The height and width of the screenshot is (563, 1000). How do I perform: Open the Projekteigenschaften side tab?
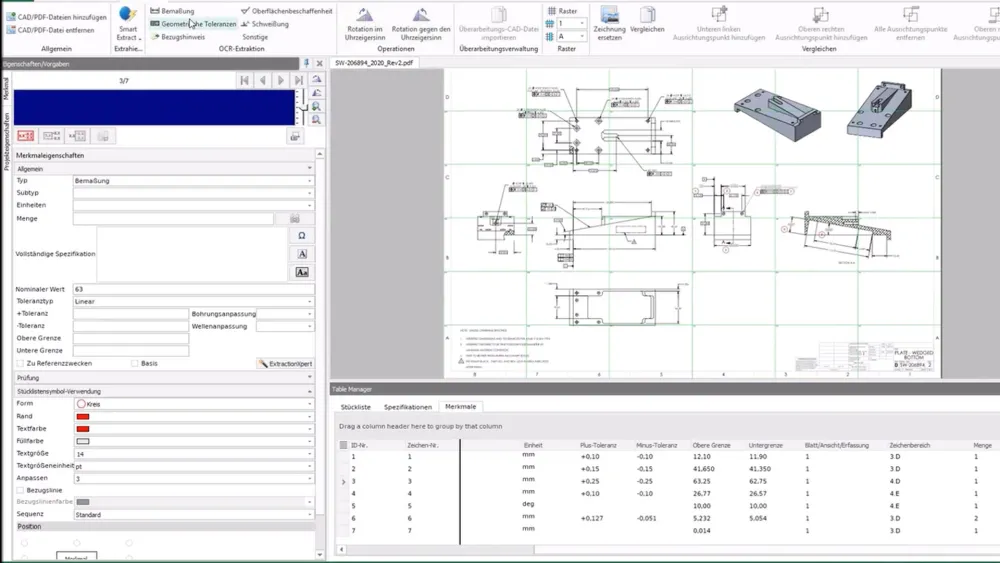[6, 142]
